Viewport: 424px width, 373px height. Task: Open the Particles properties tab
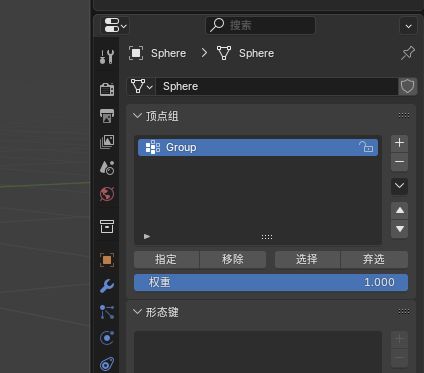pos(107,312)
